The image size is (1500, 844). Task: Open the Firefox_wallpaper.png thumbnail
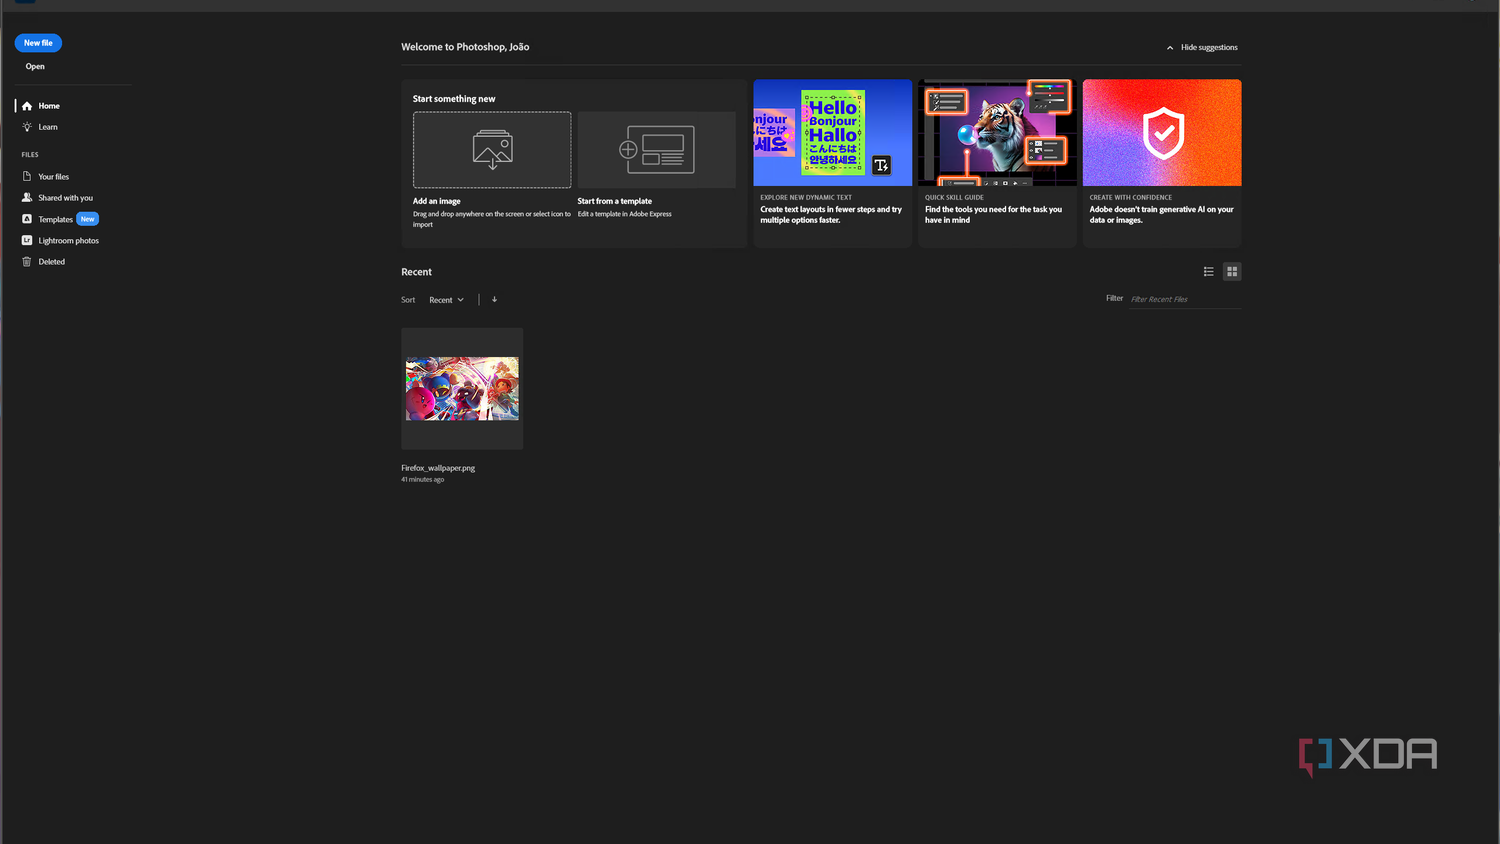point(461,389)
